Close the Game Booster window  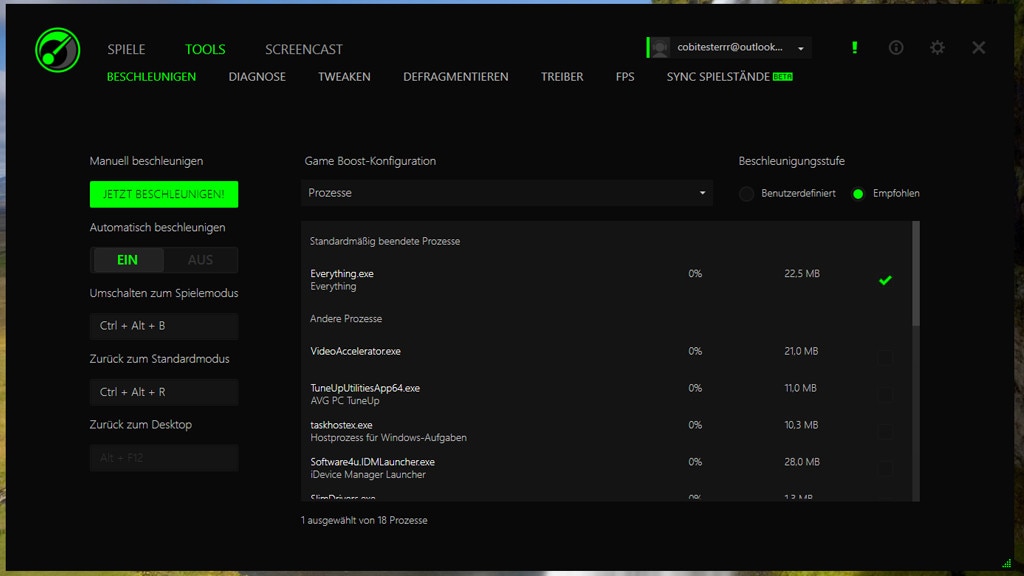click(x=978, y=47)
